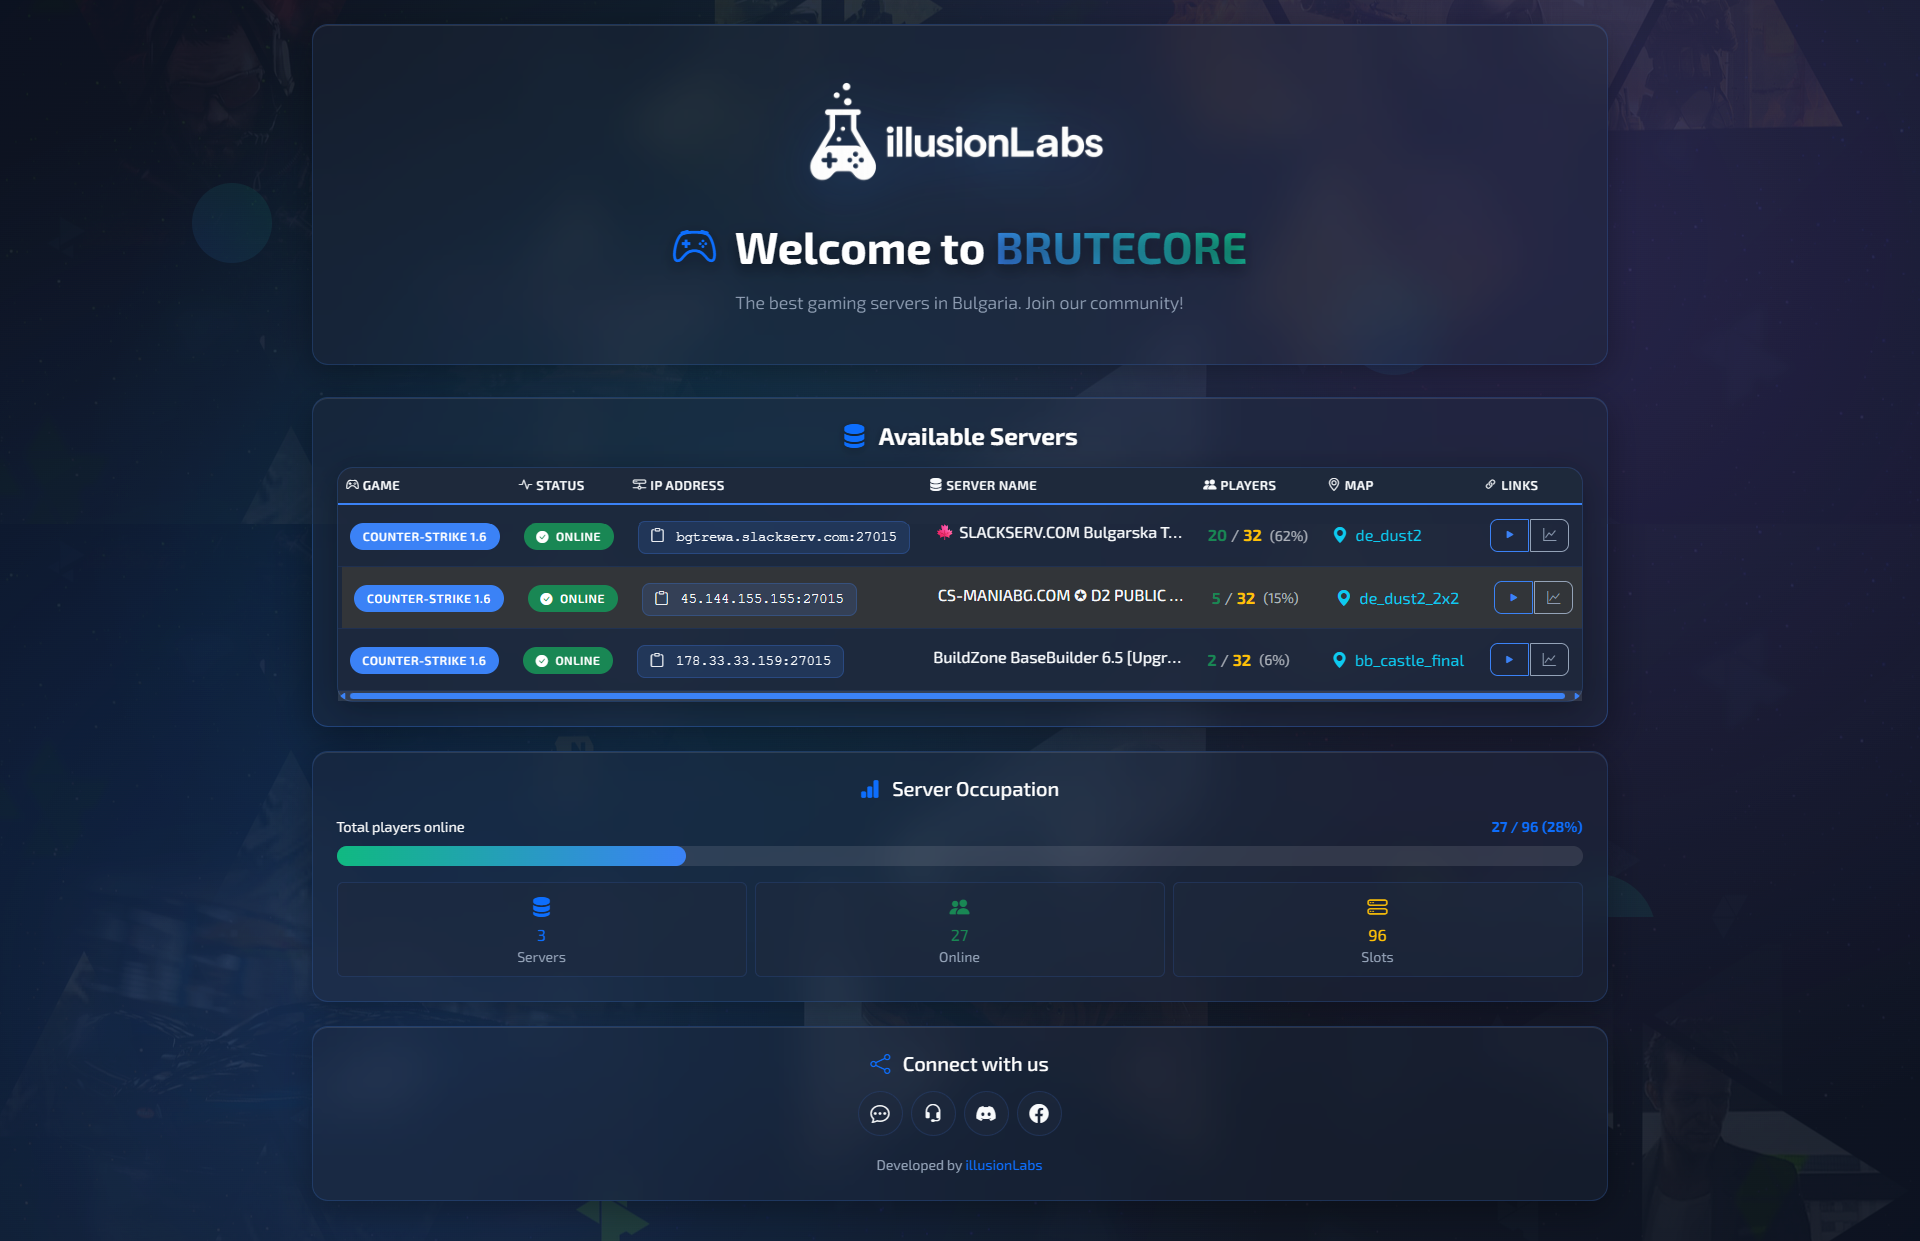Click CS-MANIABG.COM D2 PUBLIC server name
The image size is (1920, 1241).
pos(1060,595)
